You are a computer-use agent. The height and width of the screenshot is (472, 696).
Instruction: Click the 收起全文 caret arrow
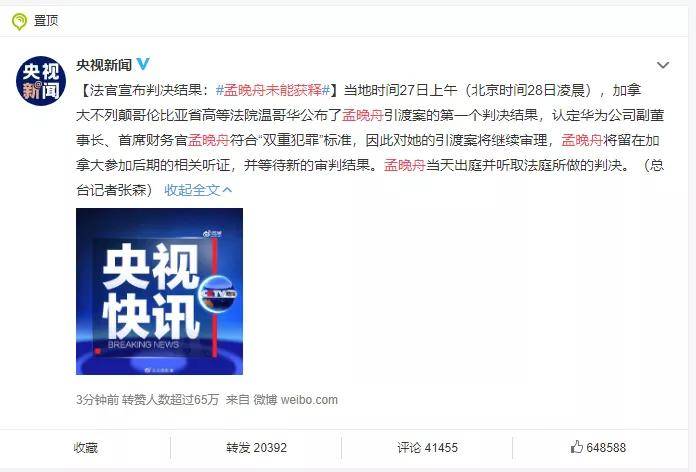pyautogui.click(x=227, y=190)
